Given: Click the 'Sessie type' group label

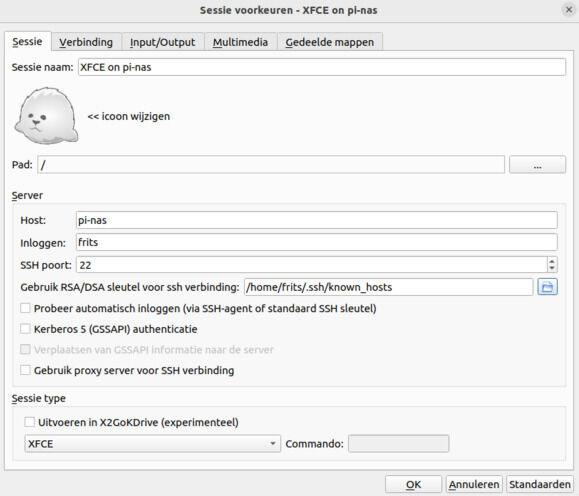Looking at the screenshot, I should click(x=39, y=398).
